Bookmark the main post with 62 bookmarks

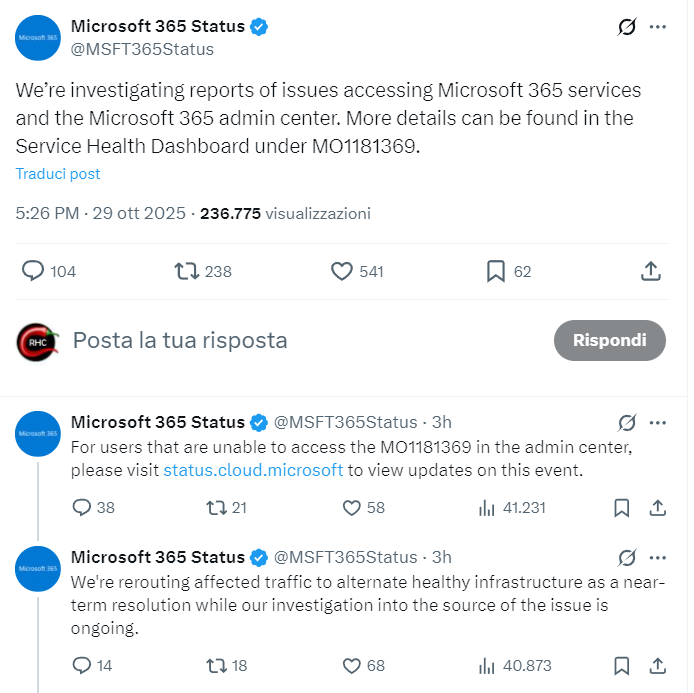click(495, 271)
